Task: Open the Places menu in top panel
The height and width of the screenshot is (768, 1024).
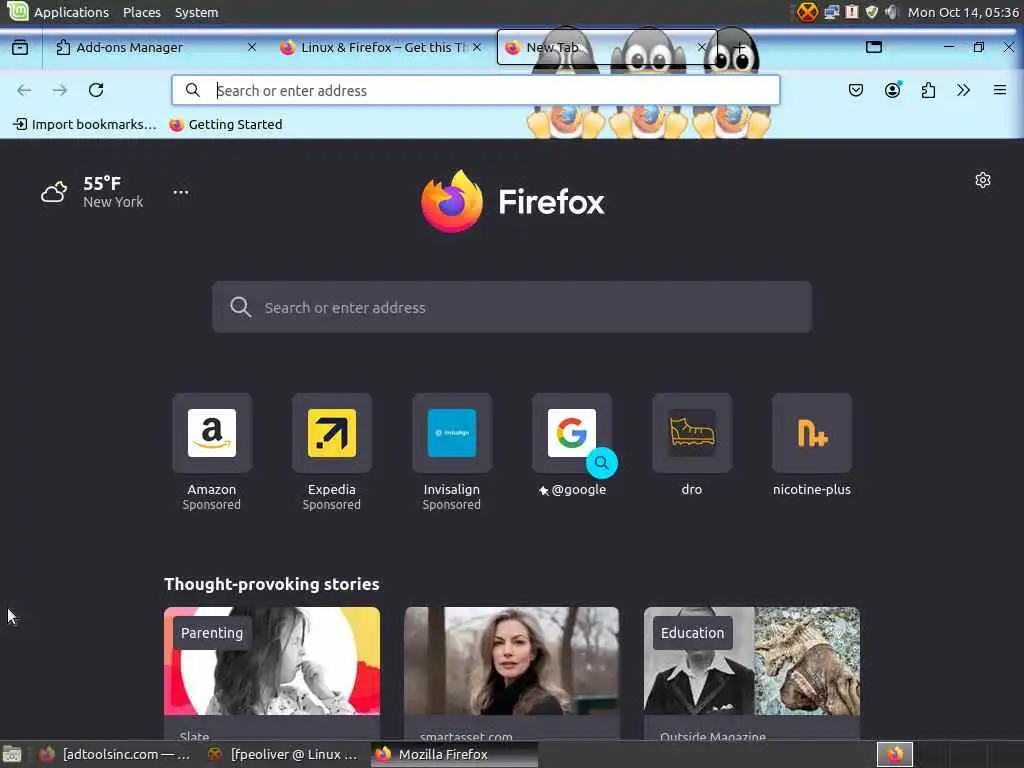Action: [x=142, y=12]
